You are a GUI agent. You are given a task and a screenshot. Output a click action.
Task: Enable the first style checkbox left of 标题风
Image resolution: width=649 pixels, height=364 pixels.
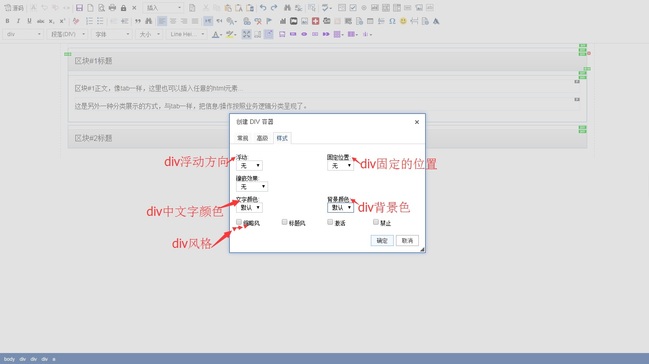coord(239,222)
